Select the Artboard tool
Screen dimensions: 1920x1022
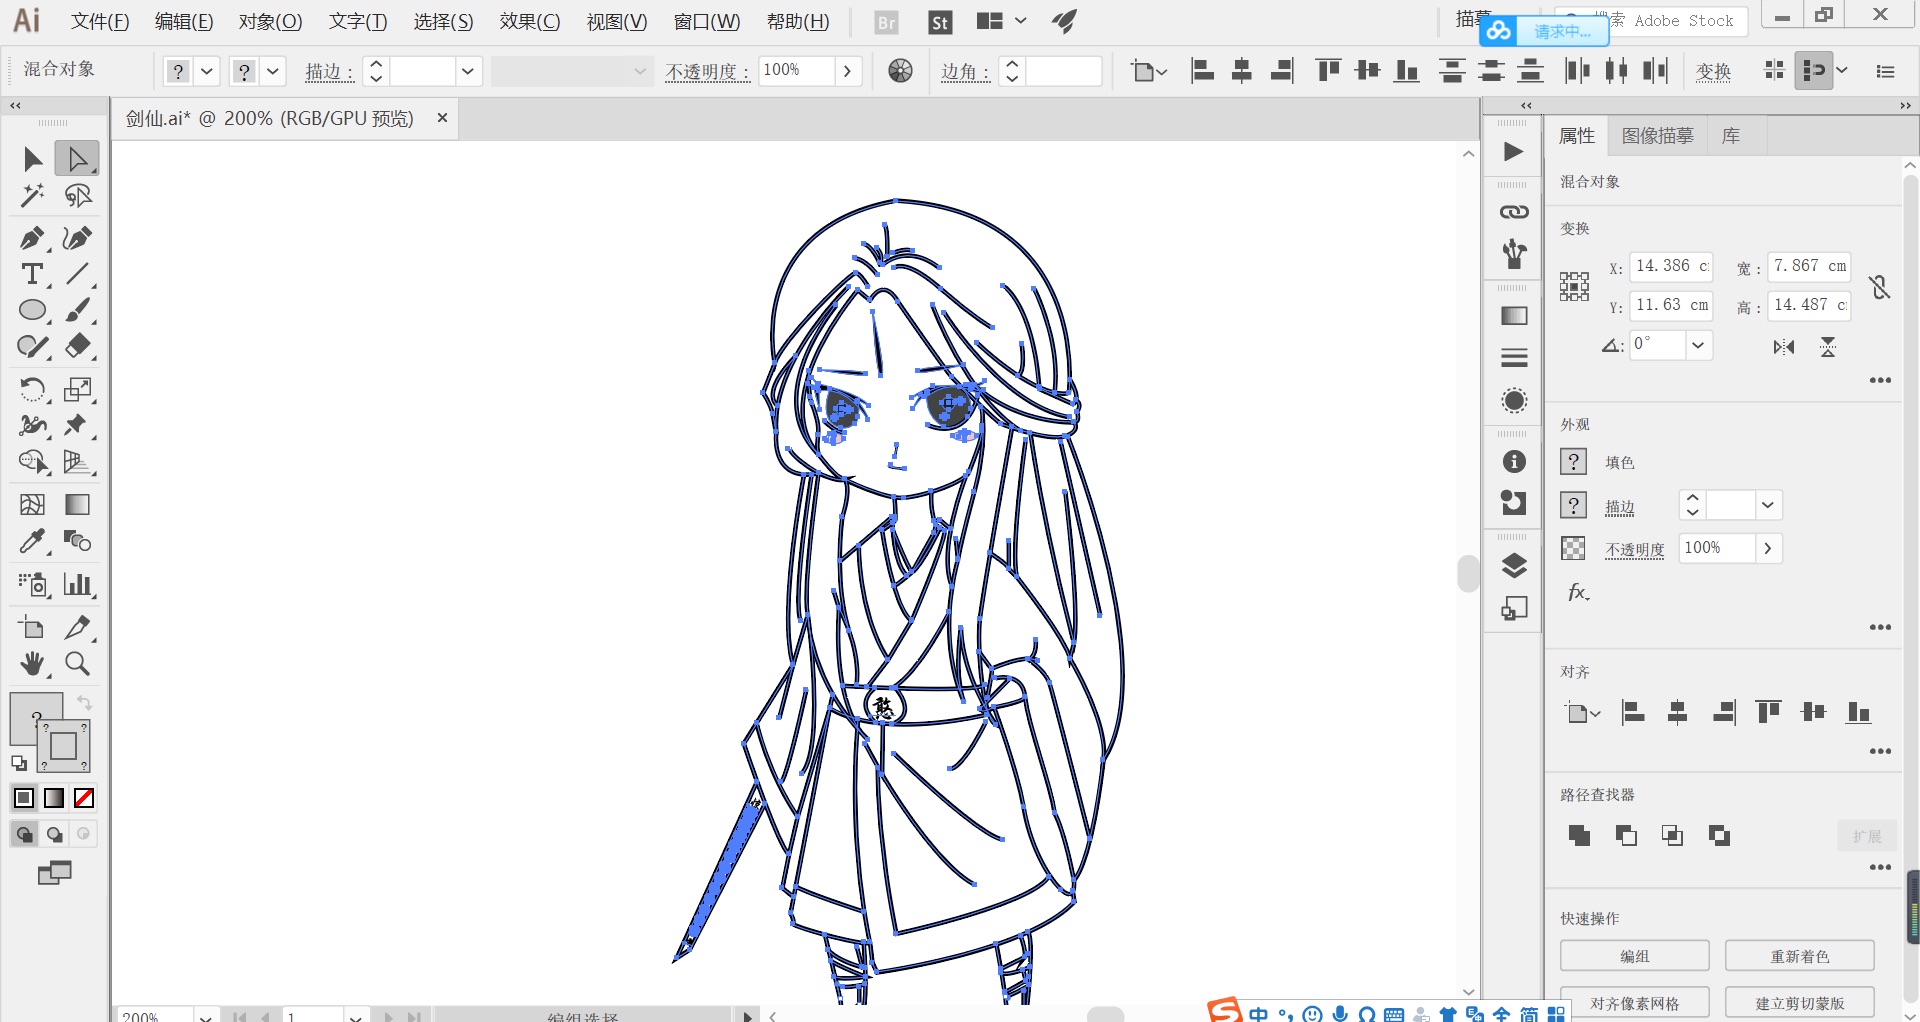(x=32, y=627)
